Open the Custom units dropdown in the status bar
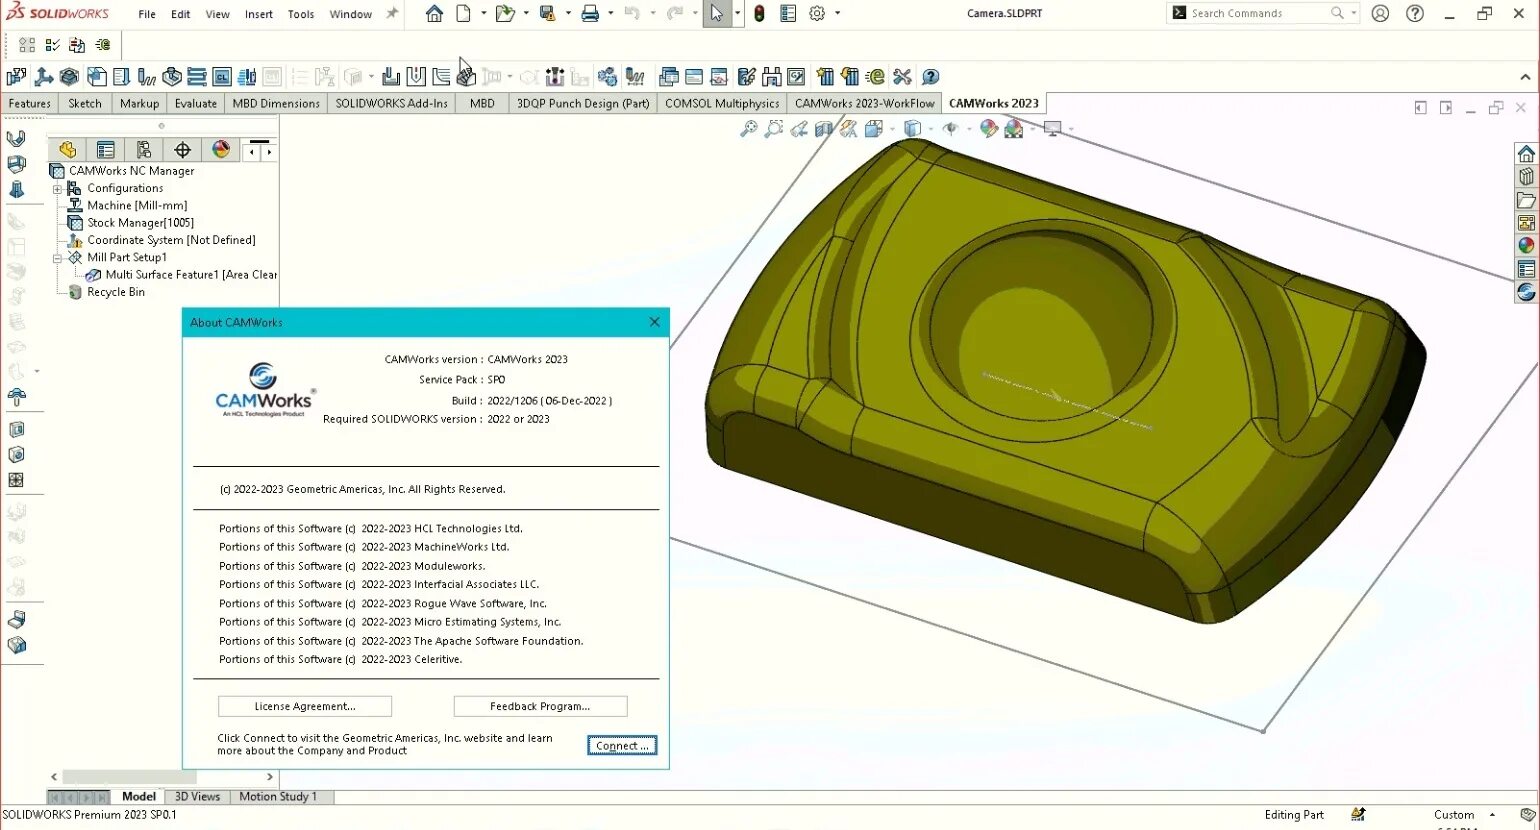The height and width of the screenshot is (830, 1540). coord(1492,815)
